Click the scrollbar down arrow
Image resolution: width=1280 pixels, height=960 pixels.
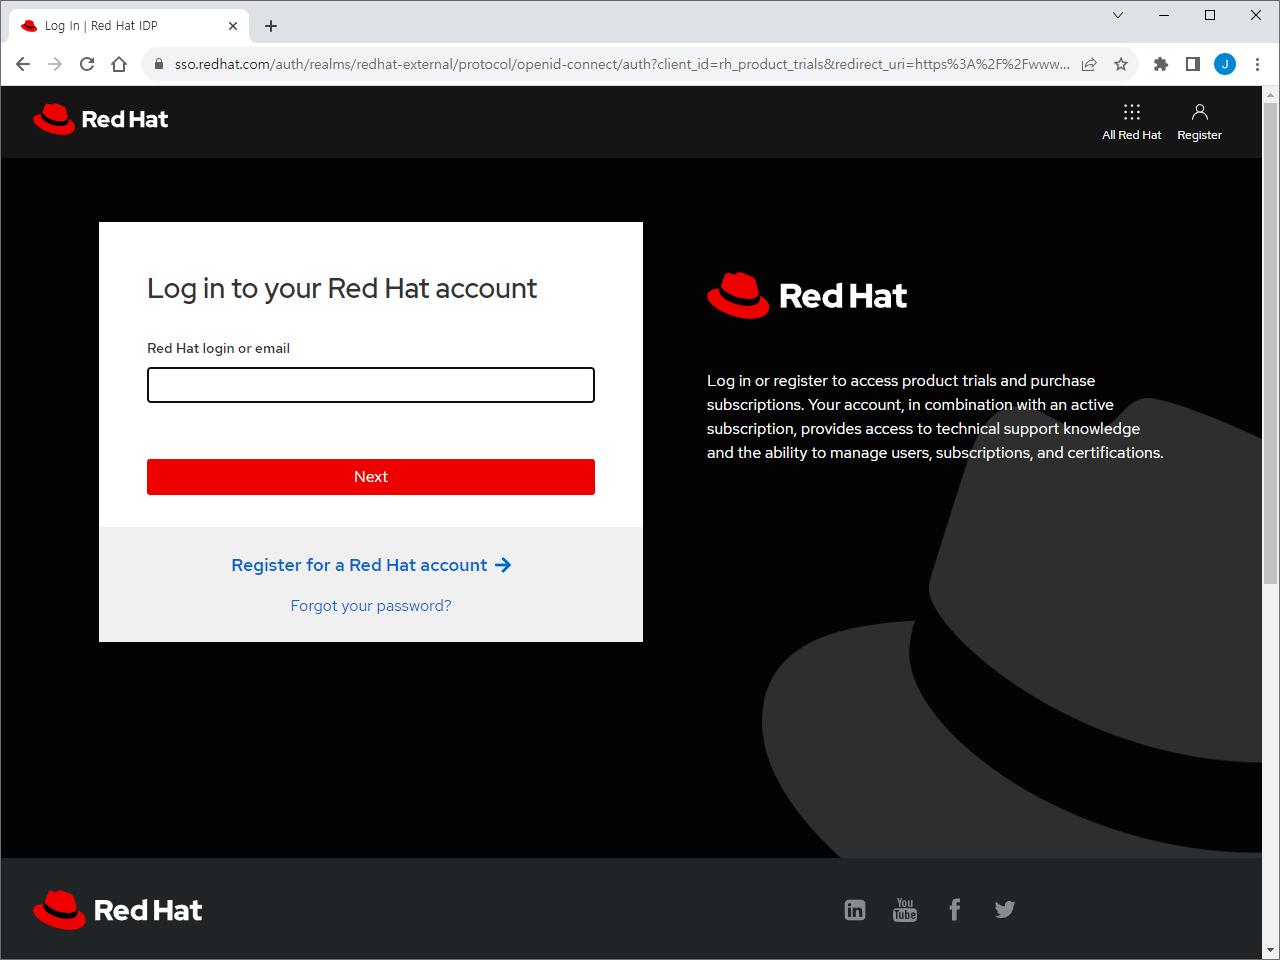[x=1270, y=950]
